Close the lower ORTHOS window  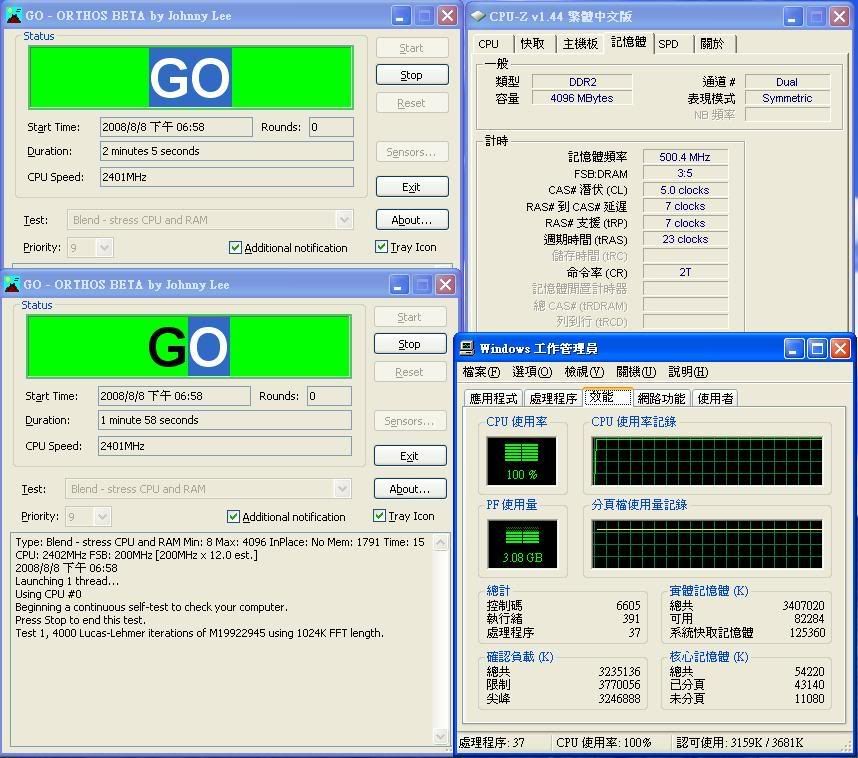(445, 285)
